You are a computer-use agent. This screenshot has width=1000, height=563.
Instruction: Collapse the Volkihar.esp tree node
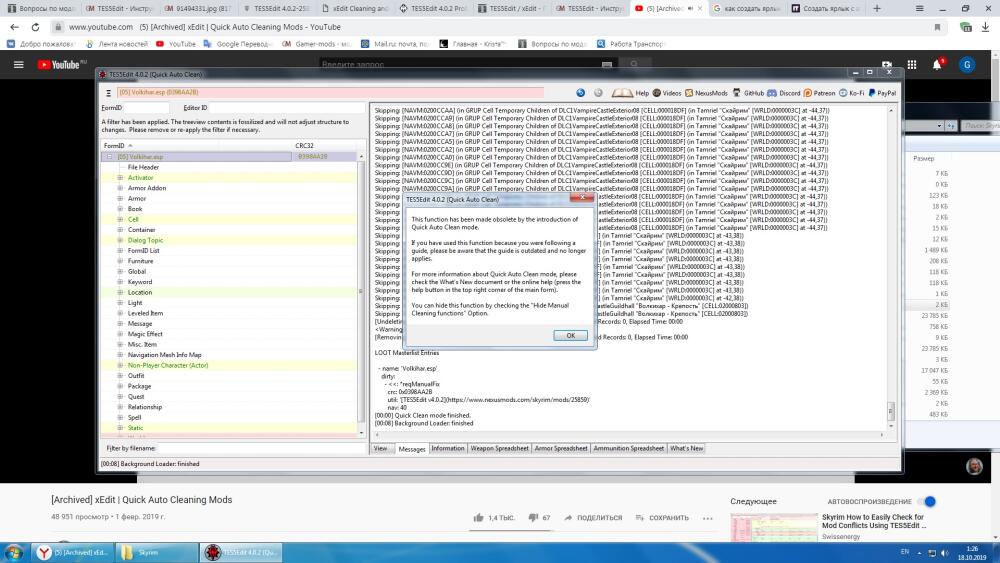pos(109,157)
